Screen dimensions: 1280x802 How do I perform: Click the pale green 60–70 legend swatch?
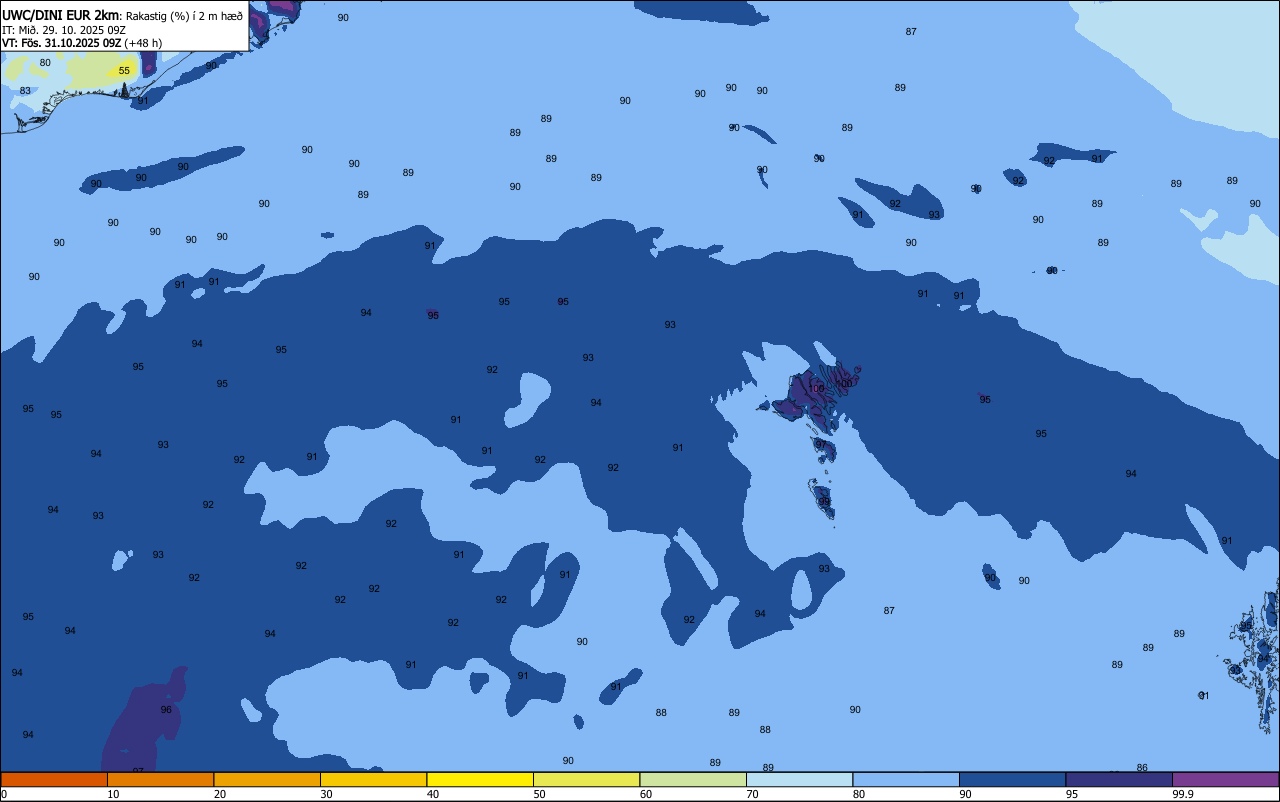693,779
